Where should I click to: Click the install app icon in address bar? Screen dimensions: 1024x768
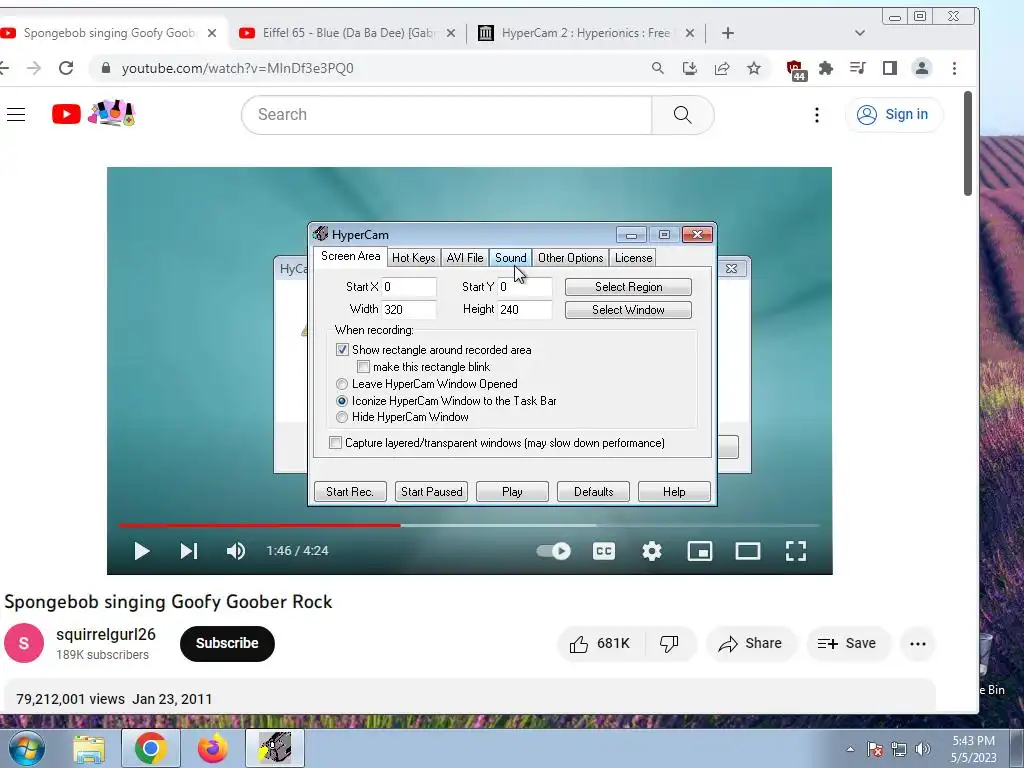[690, 68]
